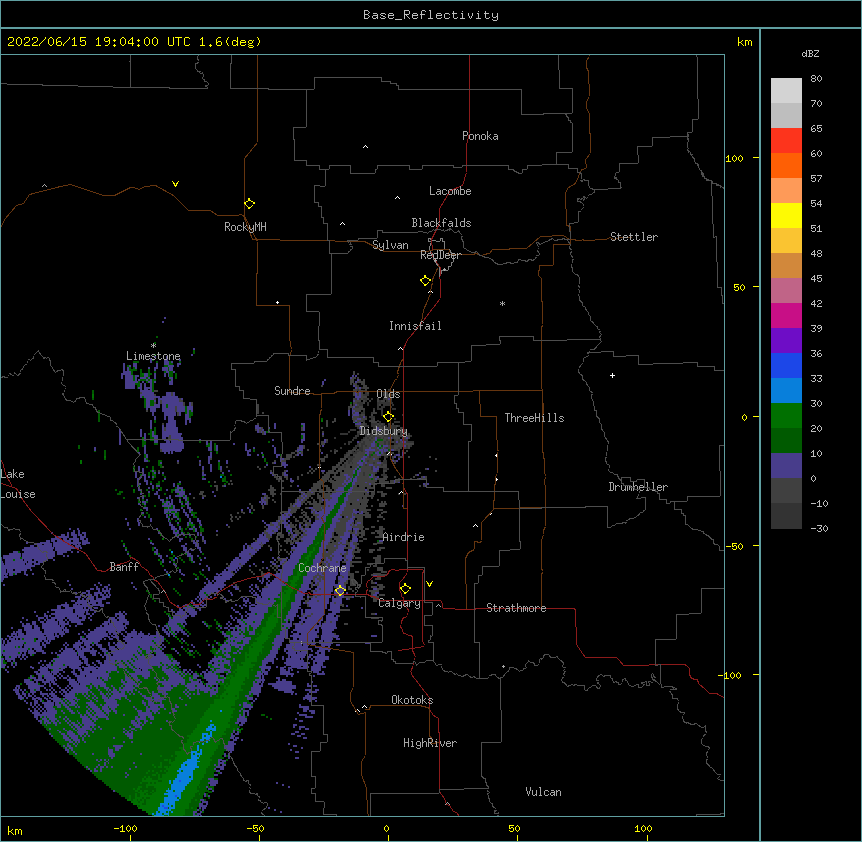Screen dimensions: 862x842
Task: Click the purple 0-10 dBZ legend swatch
Action: tap(786, 466)
